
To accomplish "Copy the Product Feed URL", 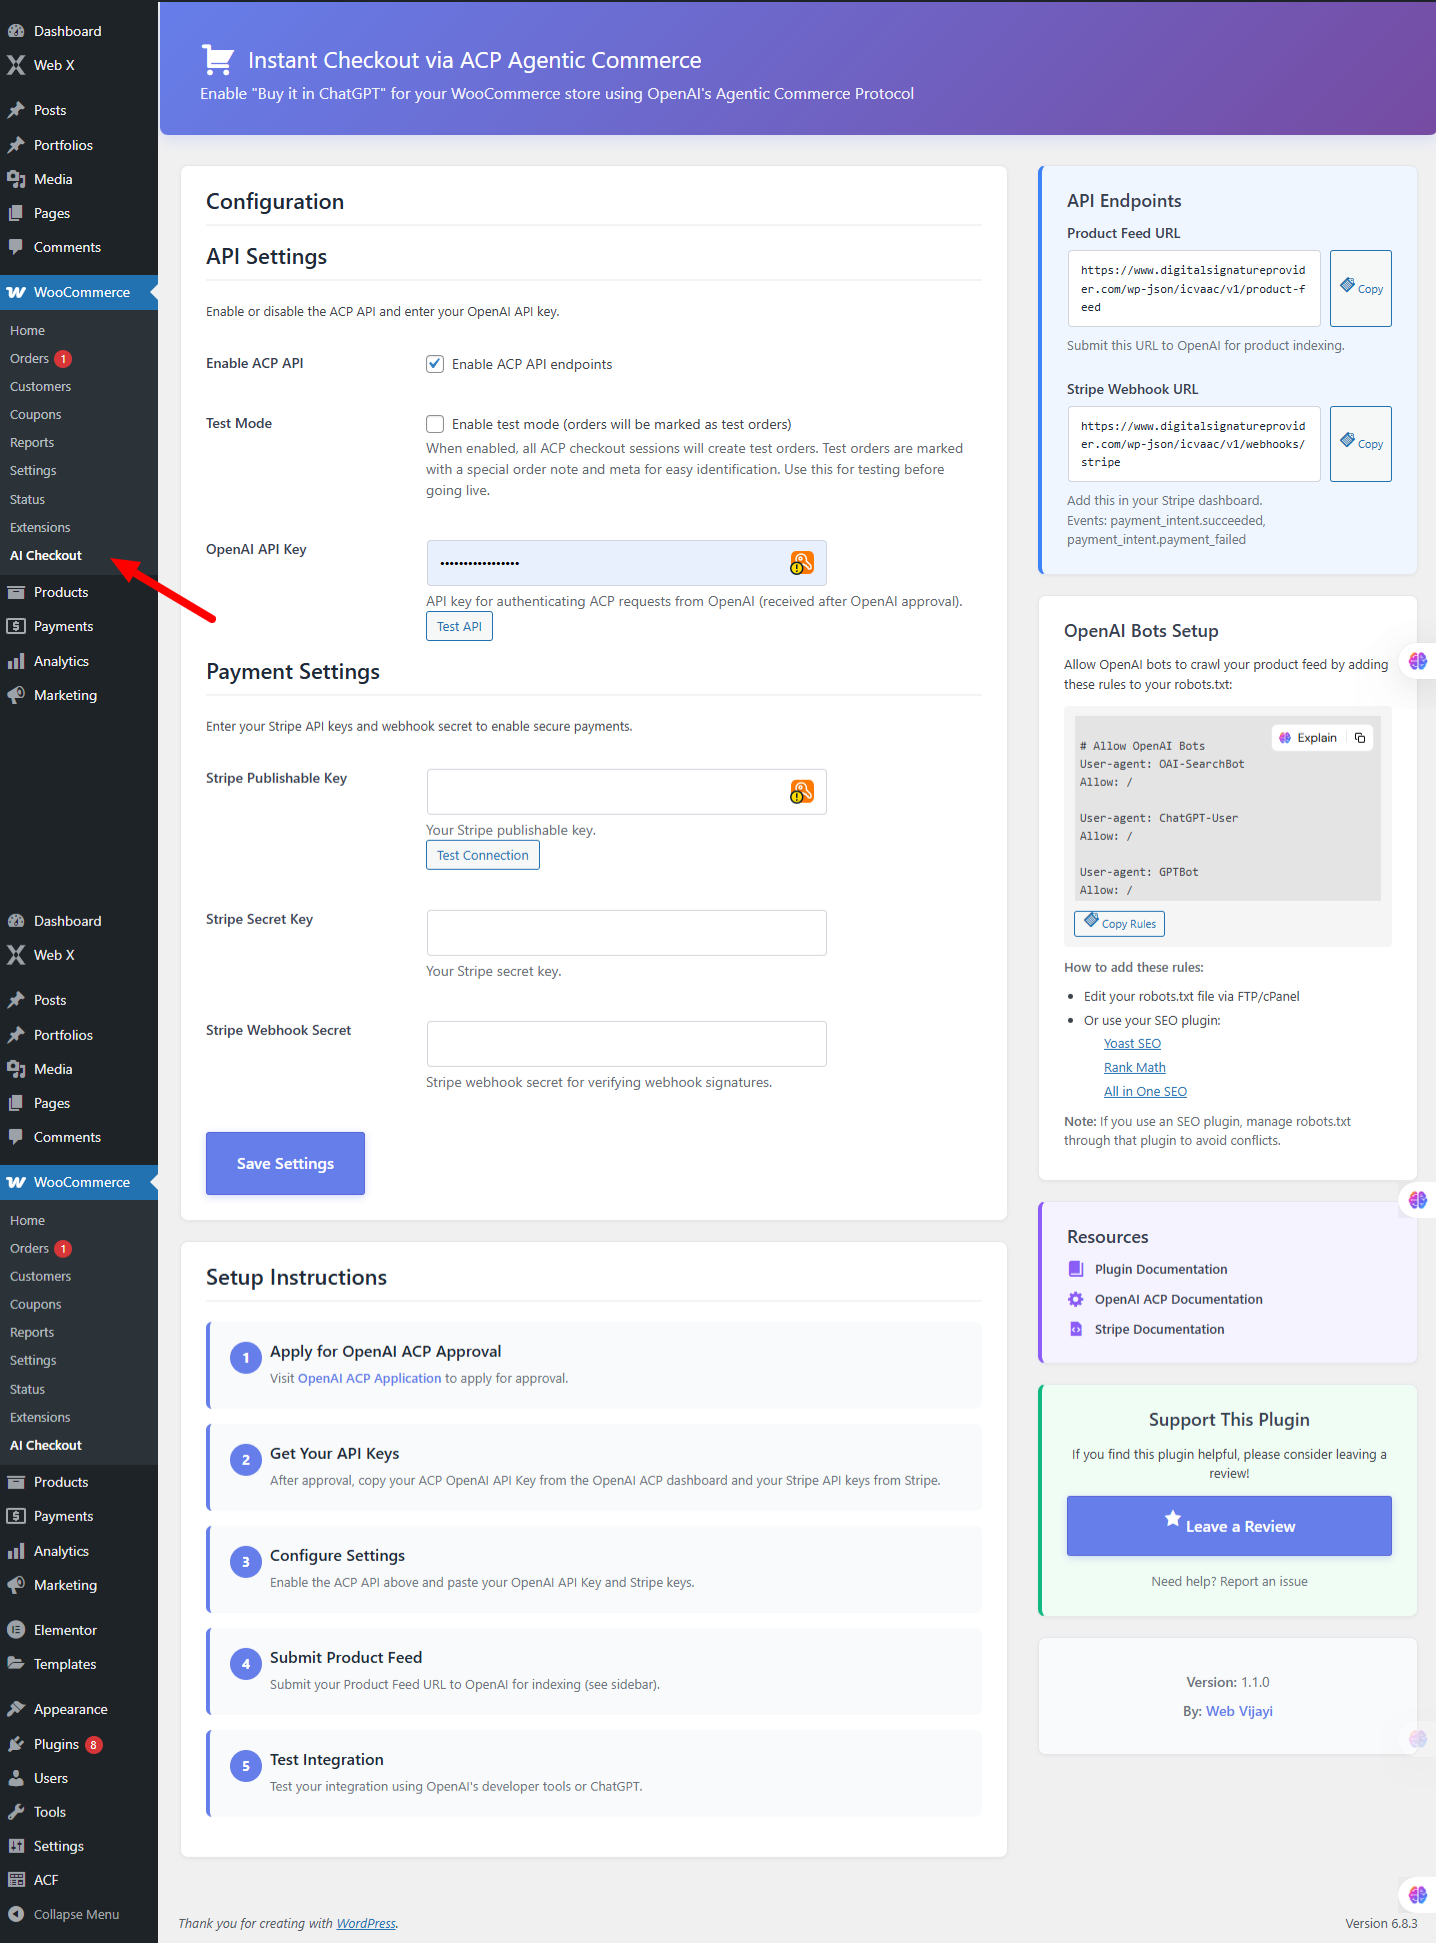I will click(1360, 288).
